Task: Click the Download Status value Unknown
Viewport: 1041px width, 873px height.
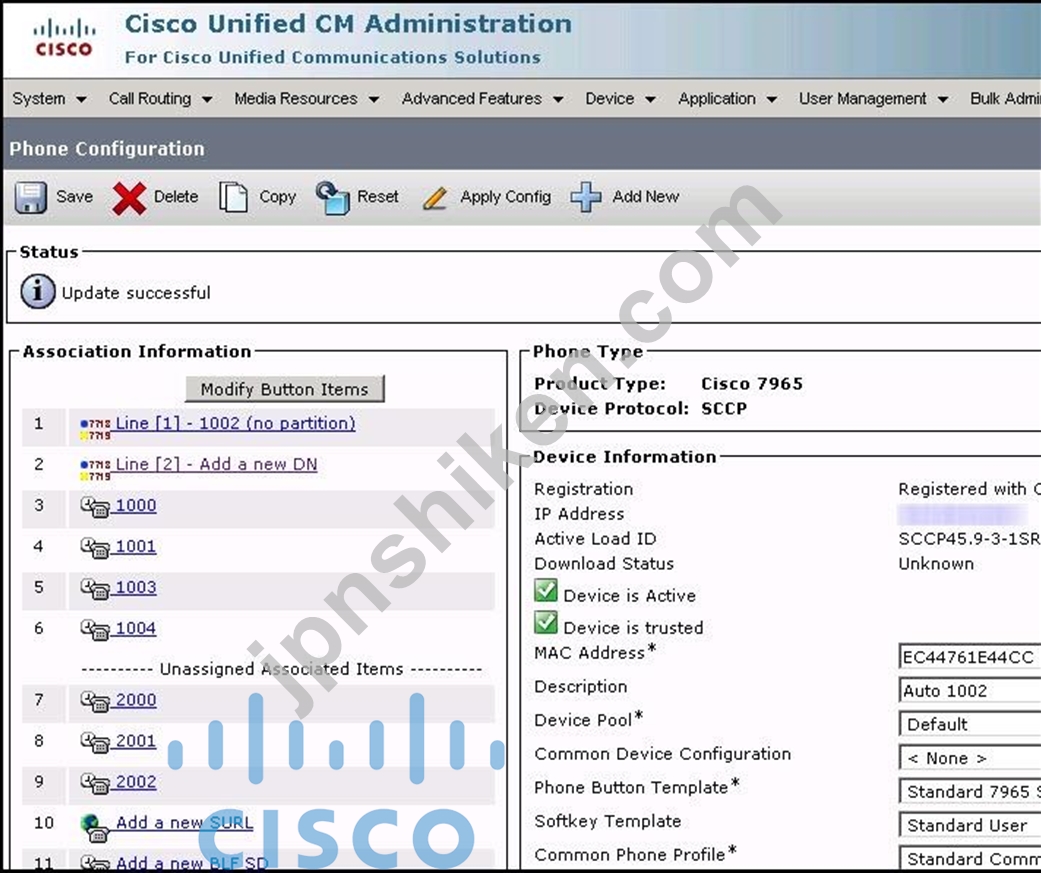Action: coord(936,564)
